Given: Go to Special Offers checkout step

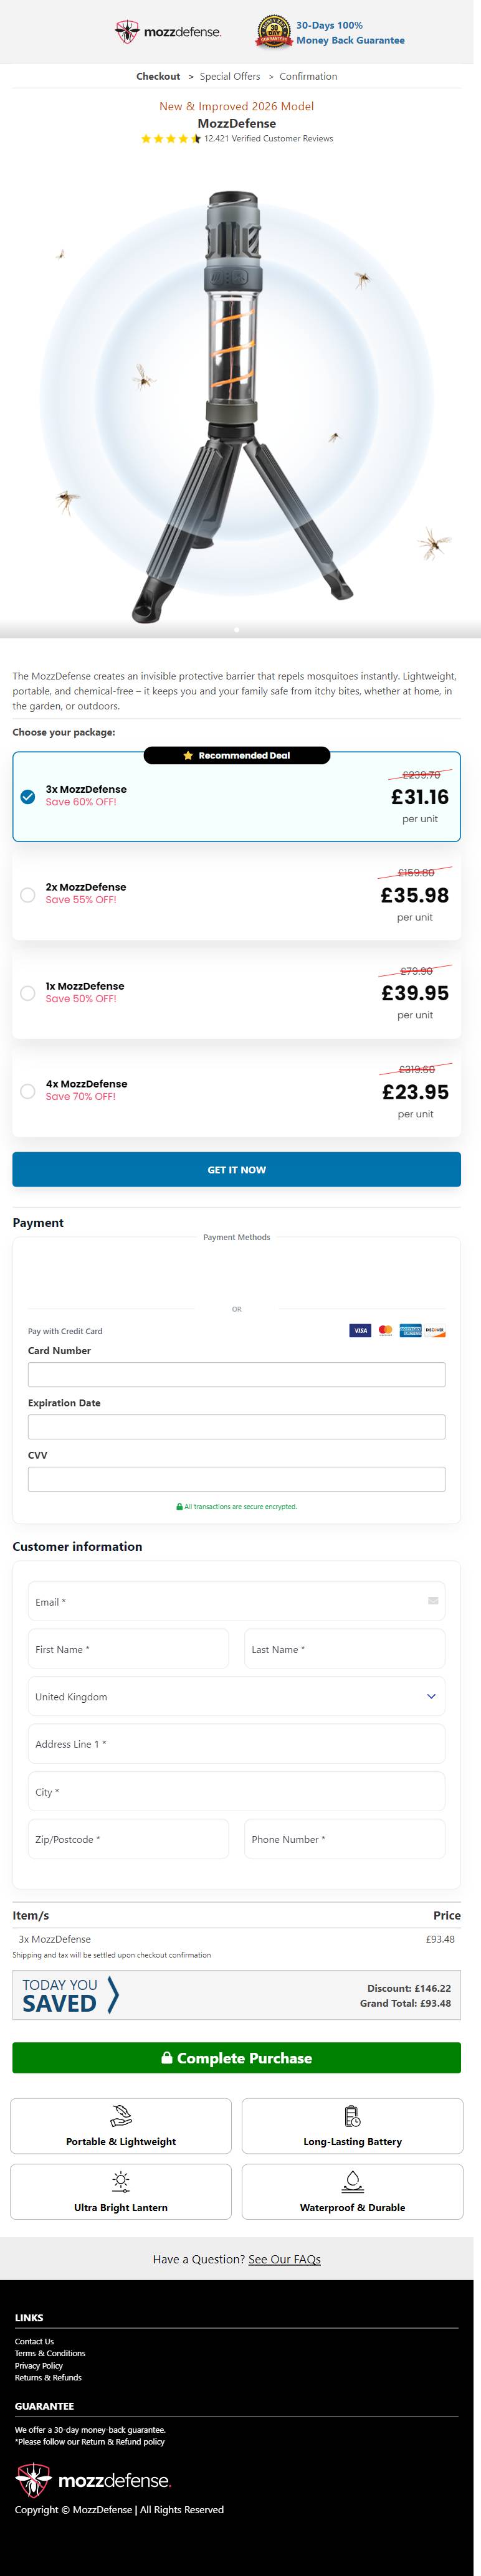Looking at the screenshot, I should [229, 76].
